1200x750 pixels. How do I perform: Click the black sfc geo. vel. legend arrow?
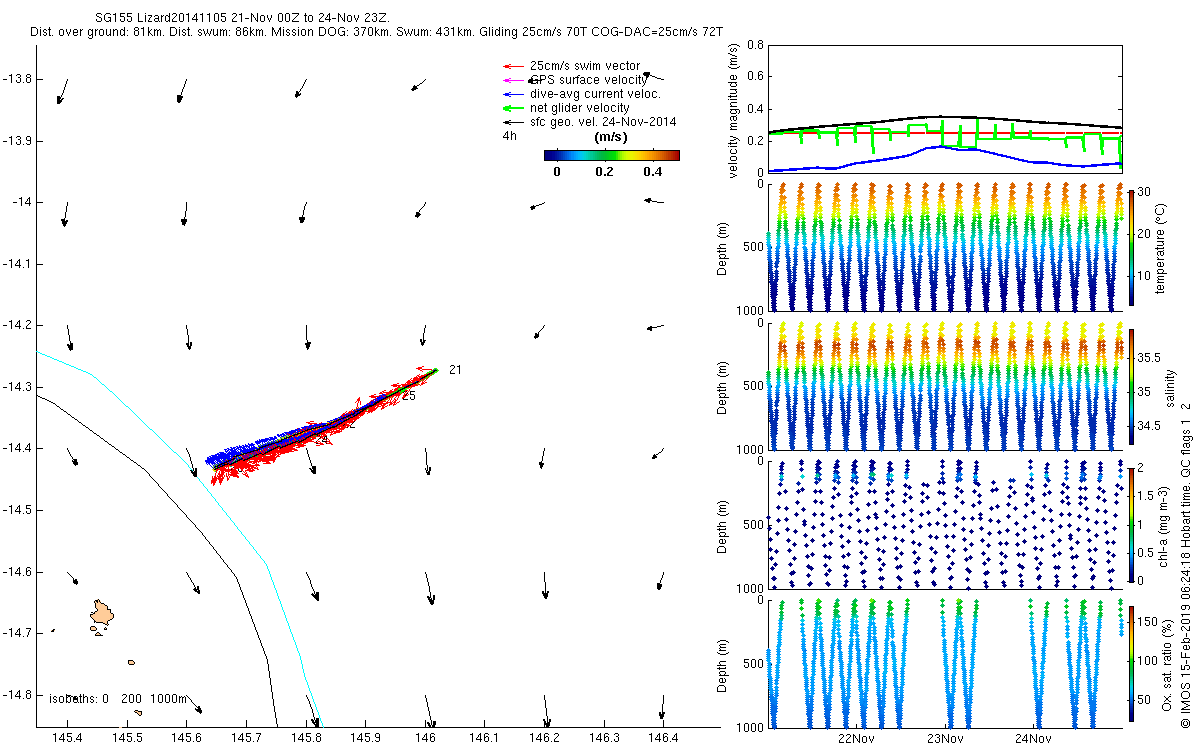513,122
